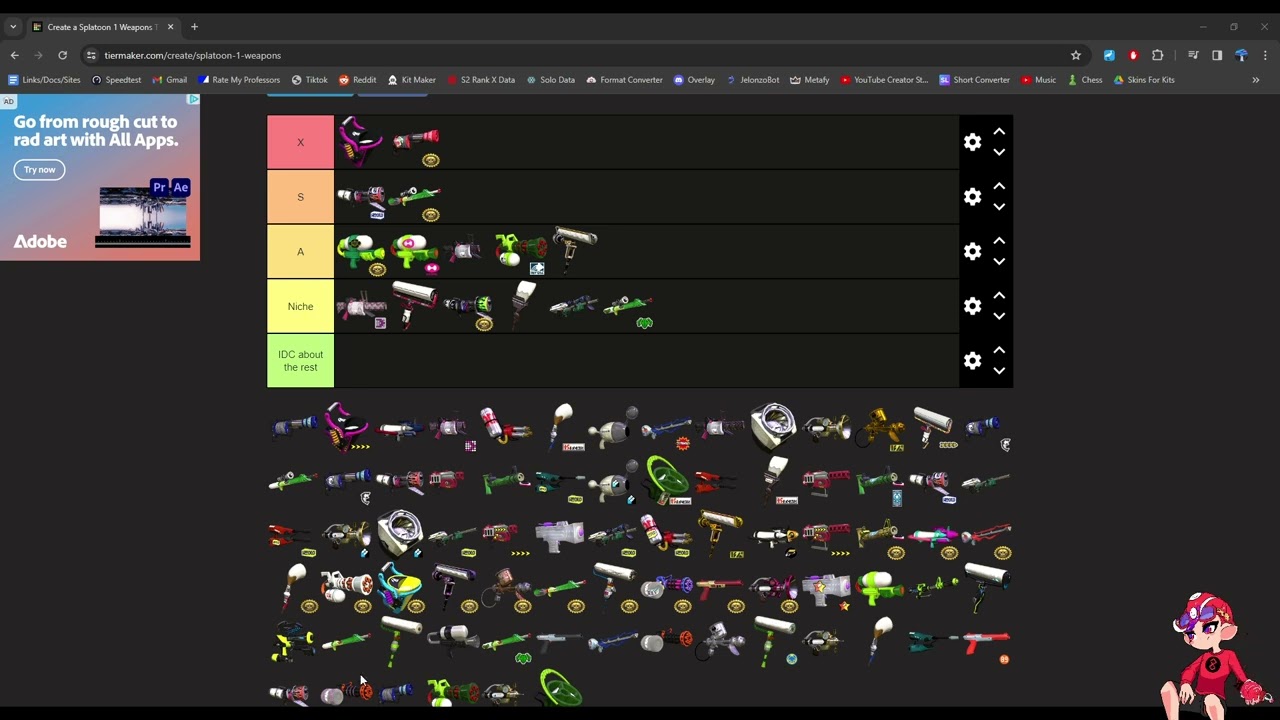
Task: Click Try now in the Adobe ad
Action: pyautogui.click(x=40, y=170)
